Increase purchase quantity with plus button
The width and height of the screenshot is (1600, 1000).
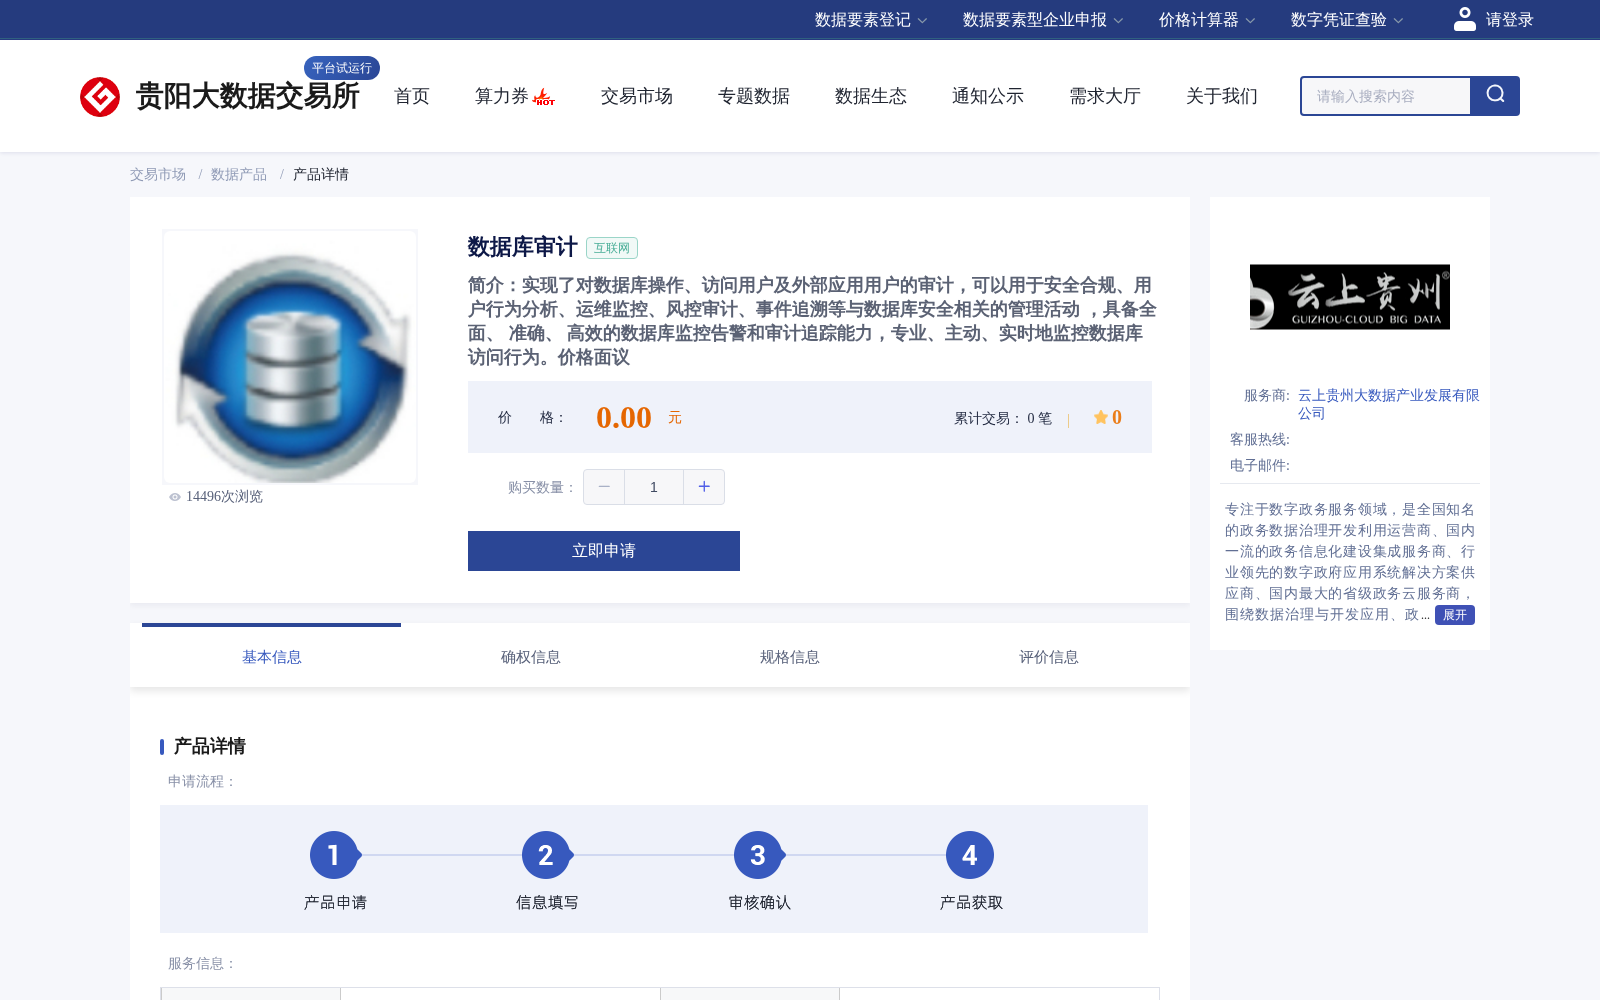[704, 487]
